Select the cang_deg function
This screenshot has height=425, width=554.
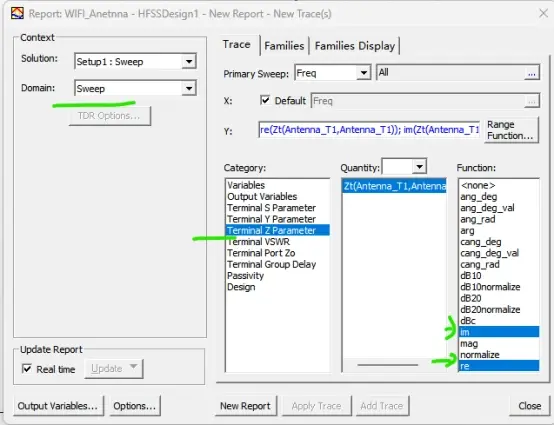pyautogui.click(x=481, y=242)
